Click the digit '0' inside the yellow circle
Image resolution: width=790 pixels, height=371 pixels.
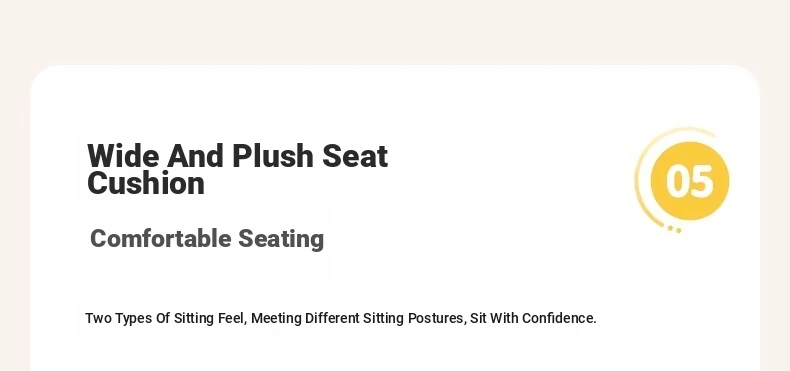click(678, 181)
